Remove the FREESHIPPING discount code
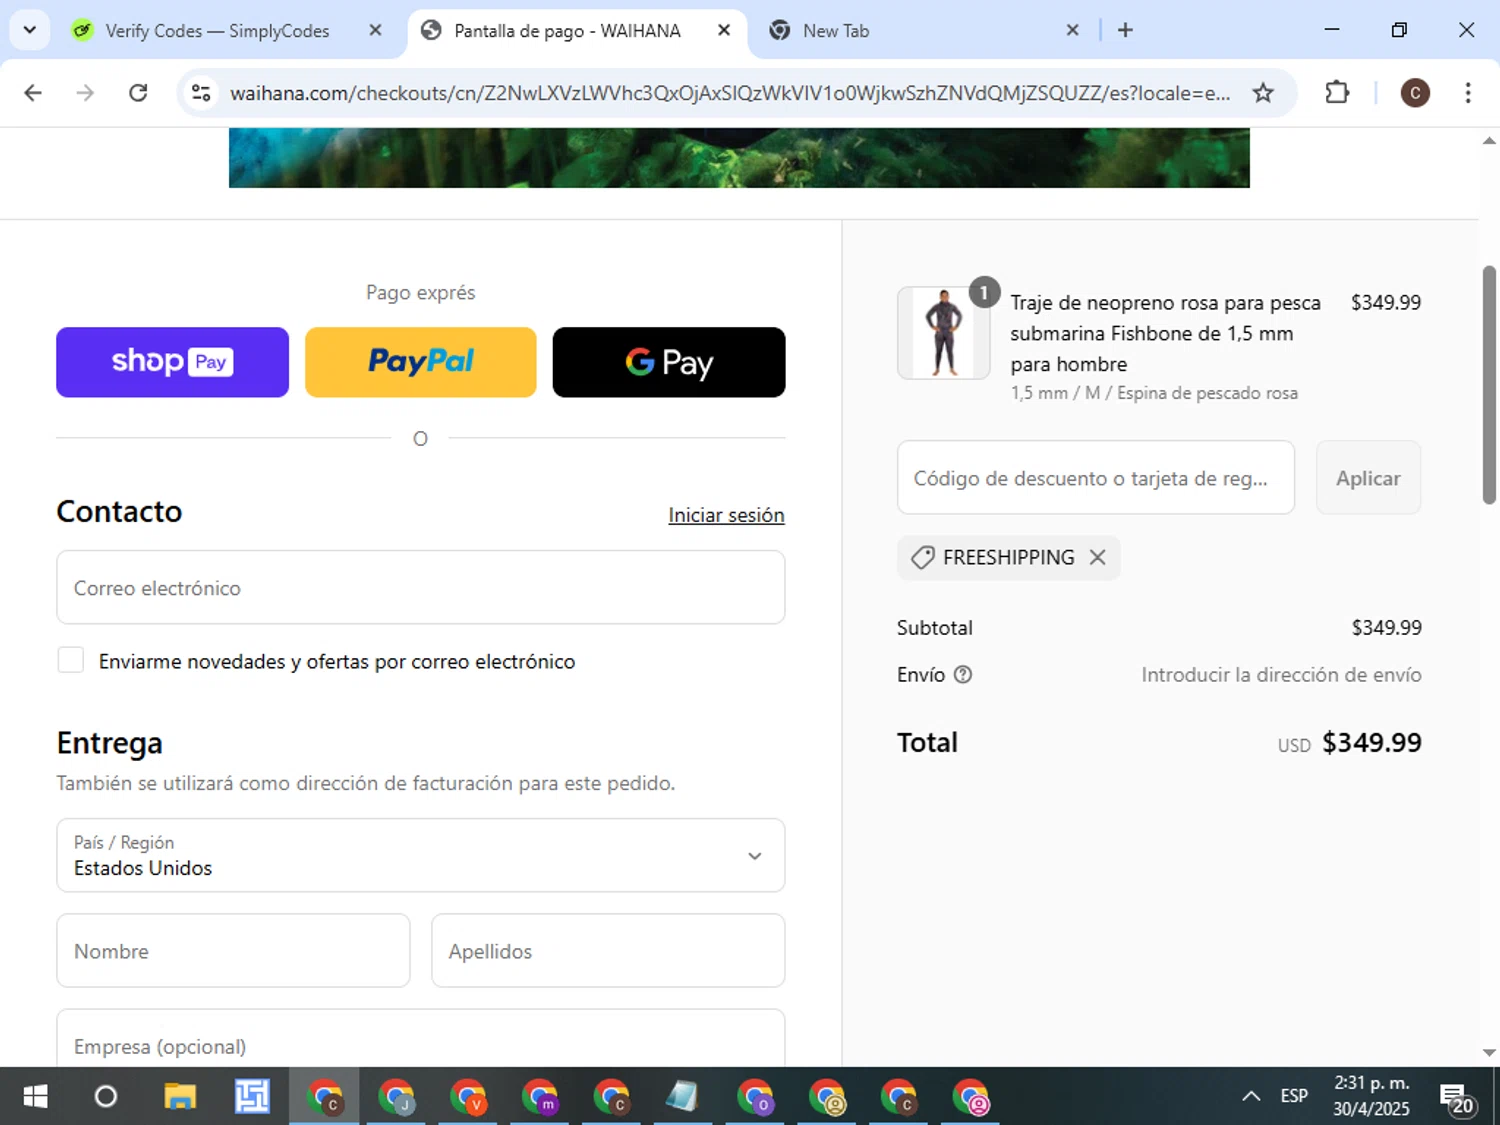1500x1125 pixels. tap(1097, 558)
